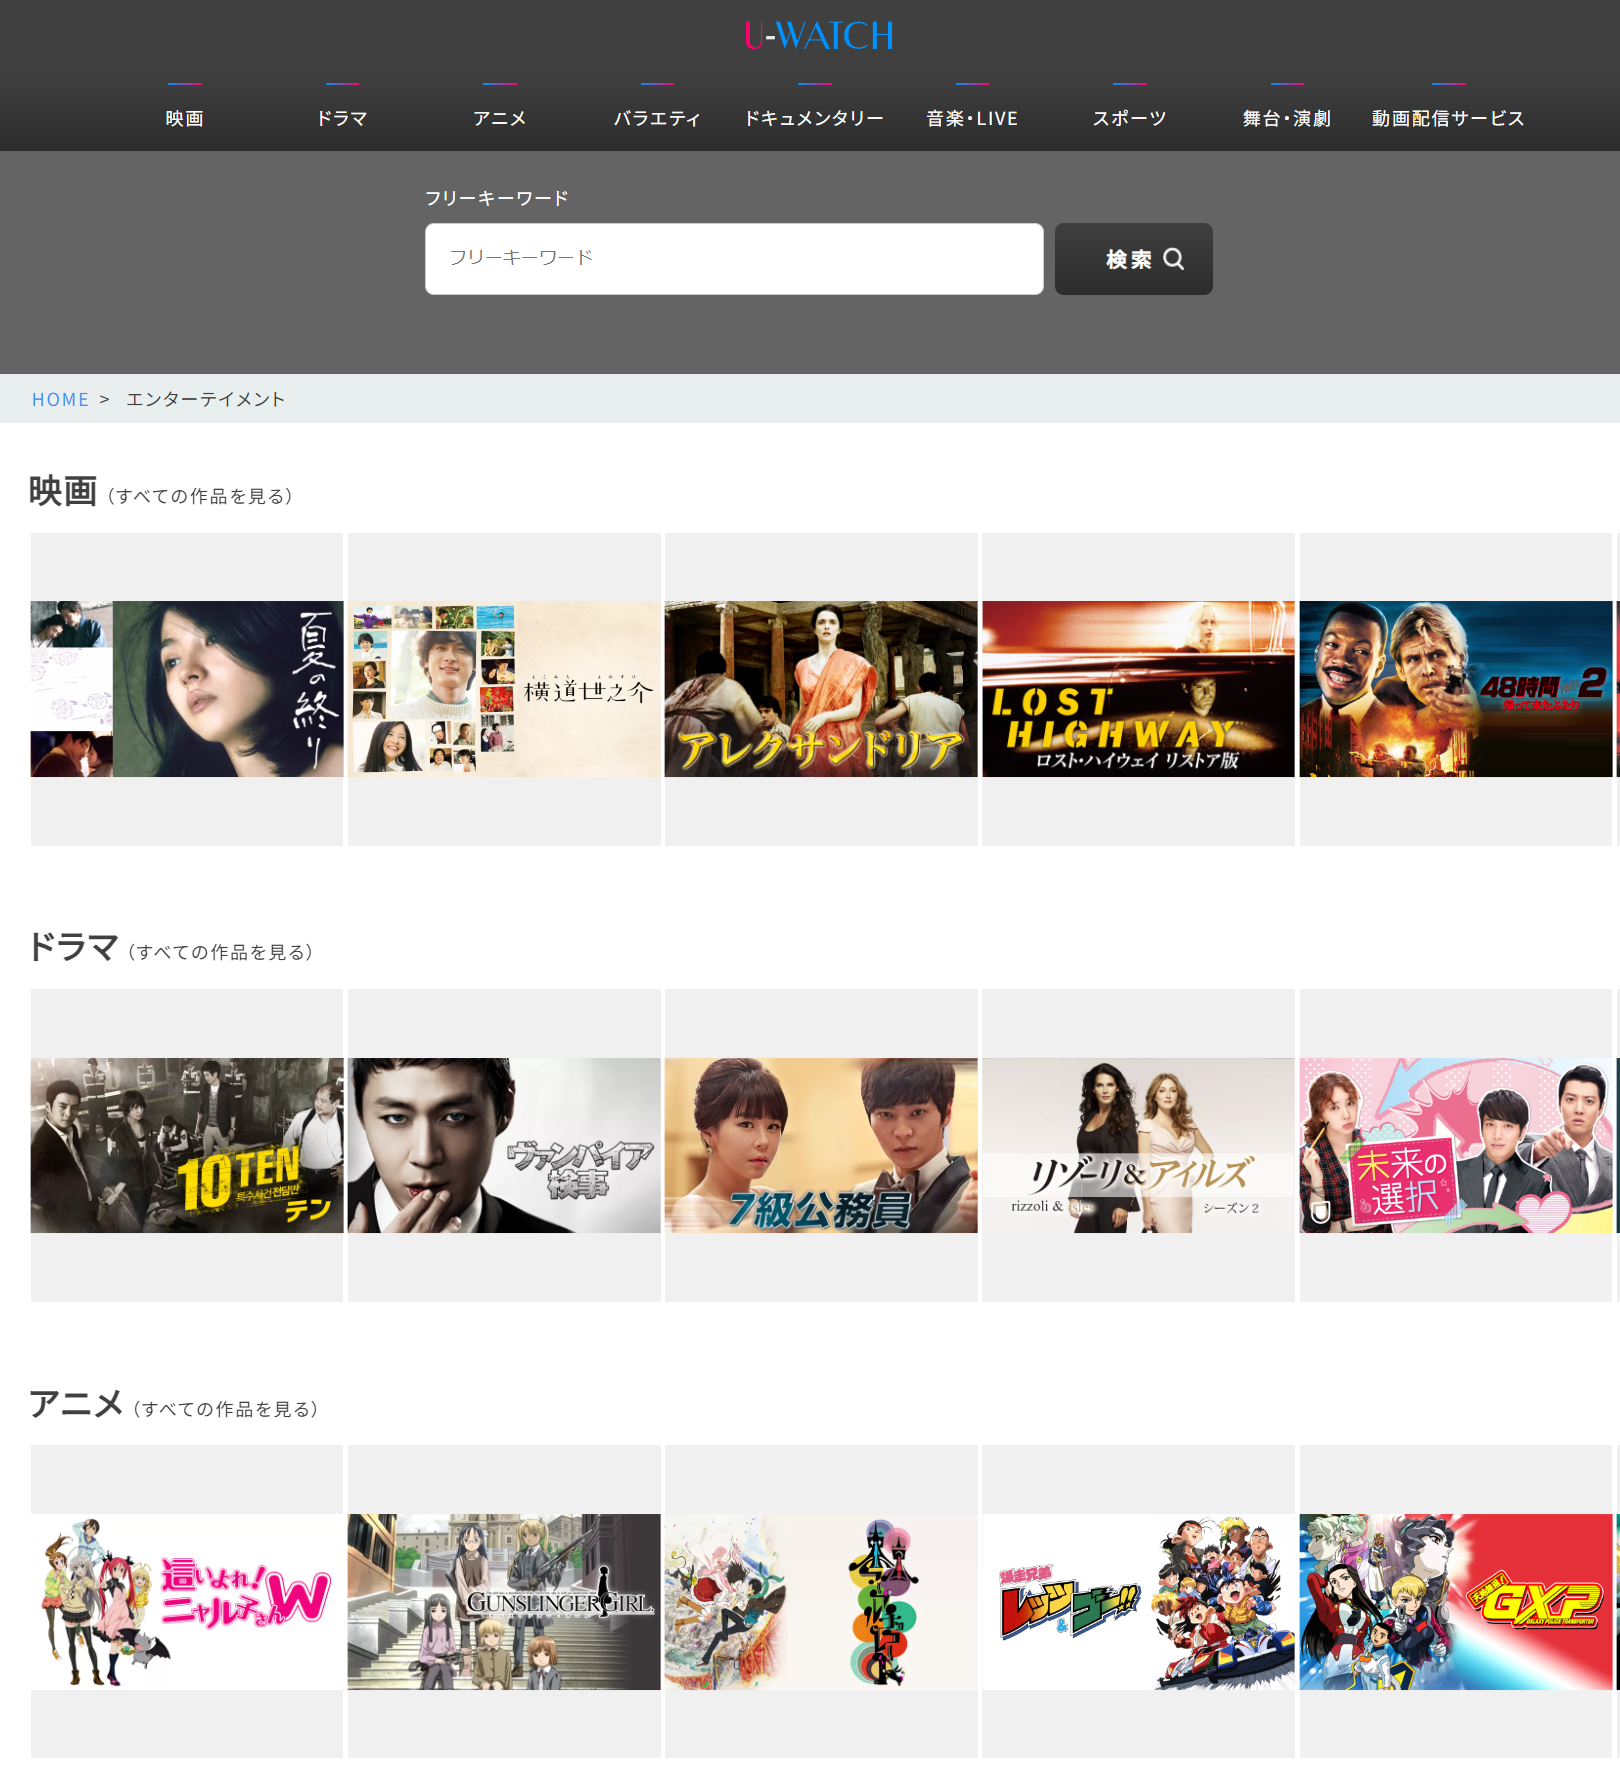The height and width of the screenshot is (1789, 1620).
Task: Open the アレクサンドリア movie thumbnail
Action: 821,689
